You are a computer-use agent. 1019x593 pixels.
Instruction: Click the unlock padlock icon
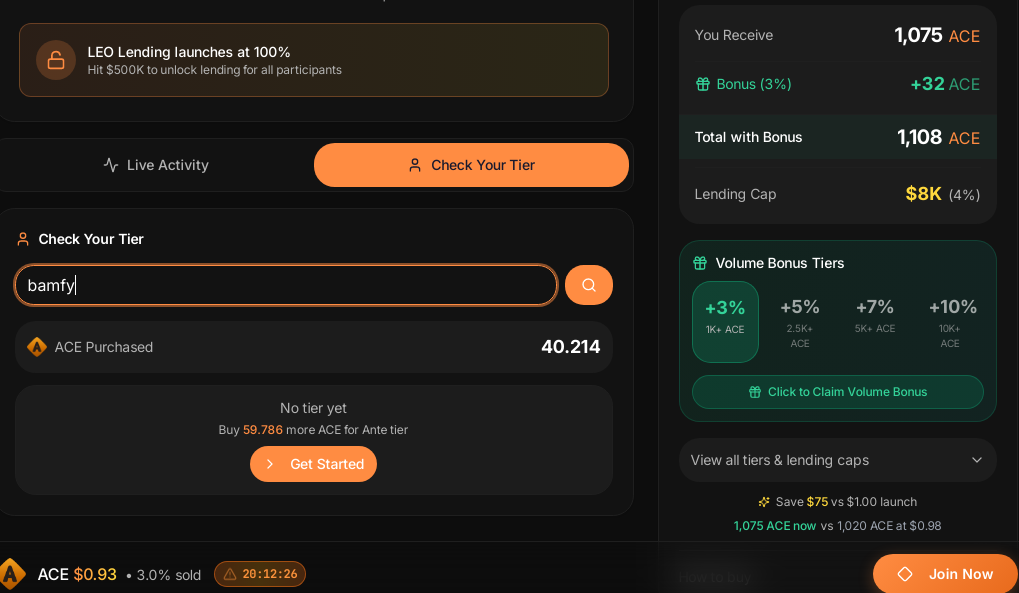point(56,60)
